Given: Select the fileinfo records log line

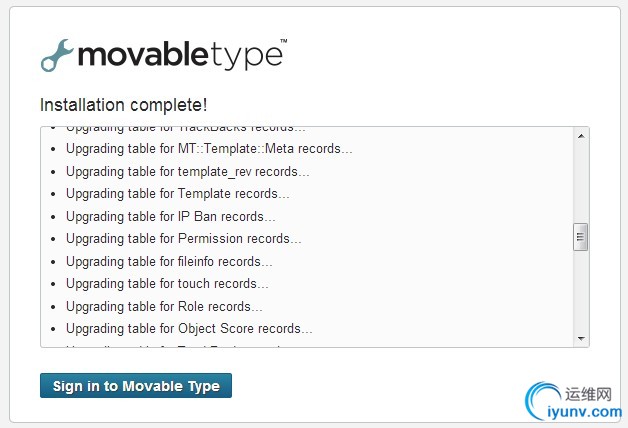Looking at the screenshot, I should point(169,262).
